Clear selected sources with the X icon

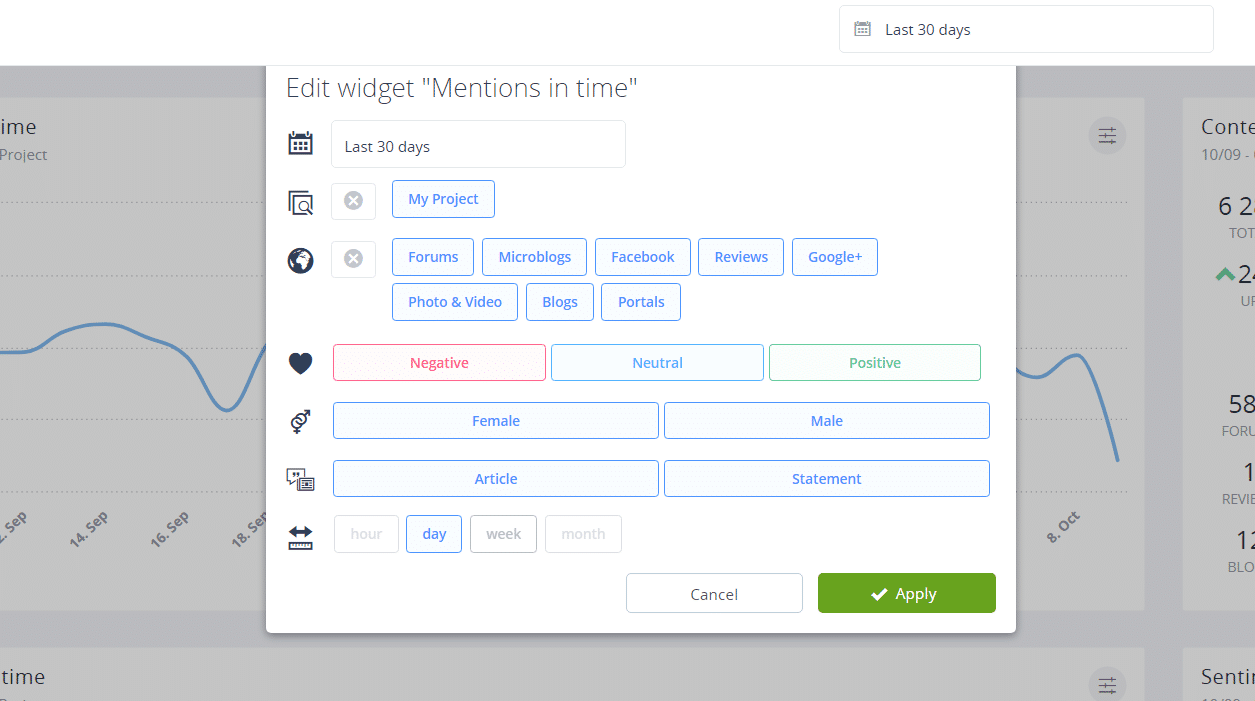click(x=353, y=259)
